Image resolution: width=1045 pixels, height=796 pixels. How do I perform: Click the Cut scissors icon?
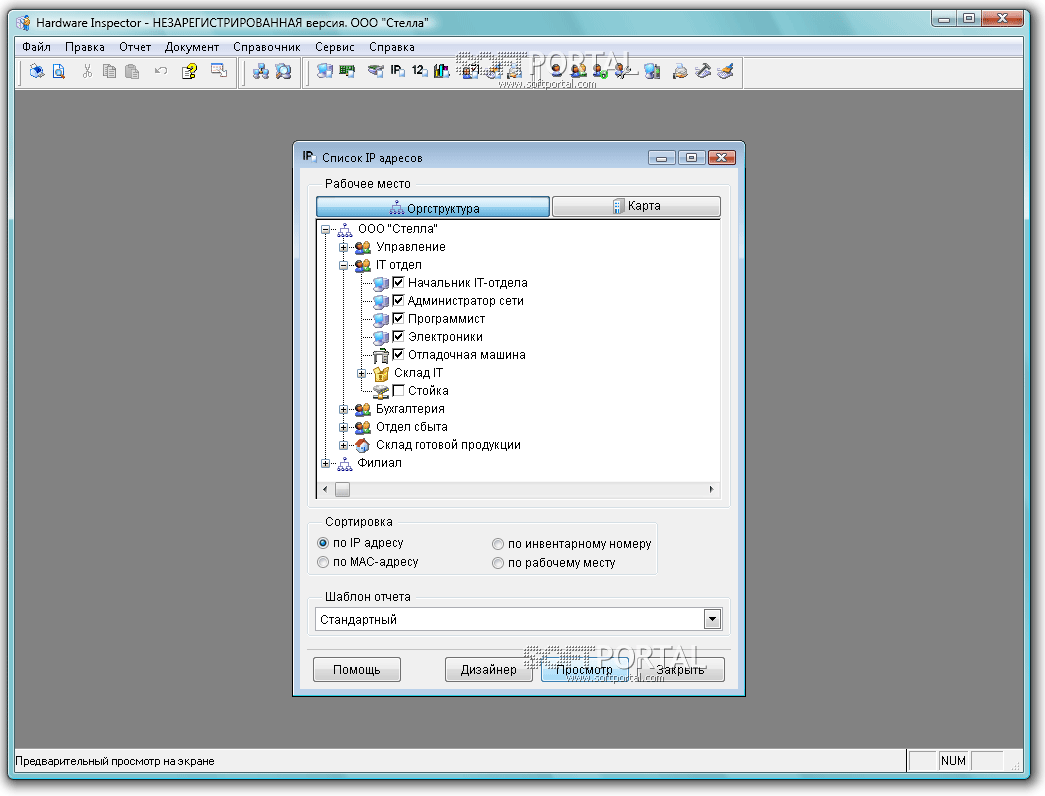[x=87, y=71]
